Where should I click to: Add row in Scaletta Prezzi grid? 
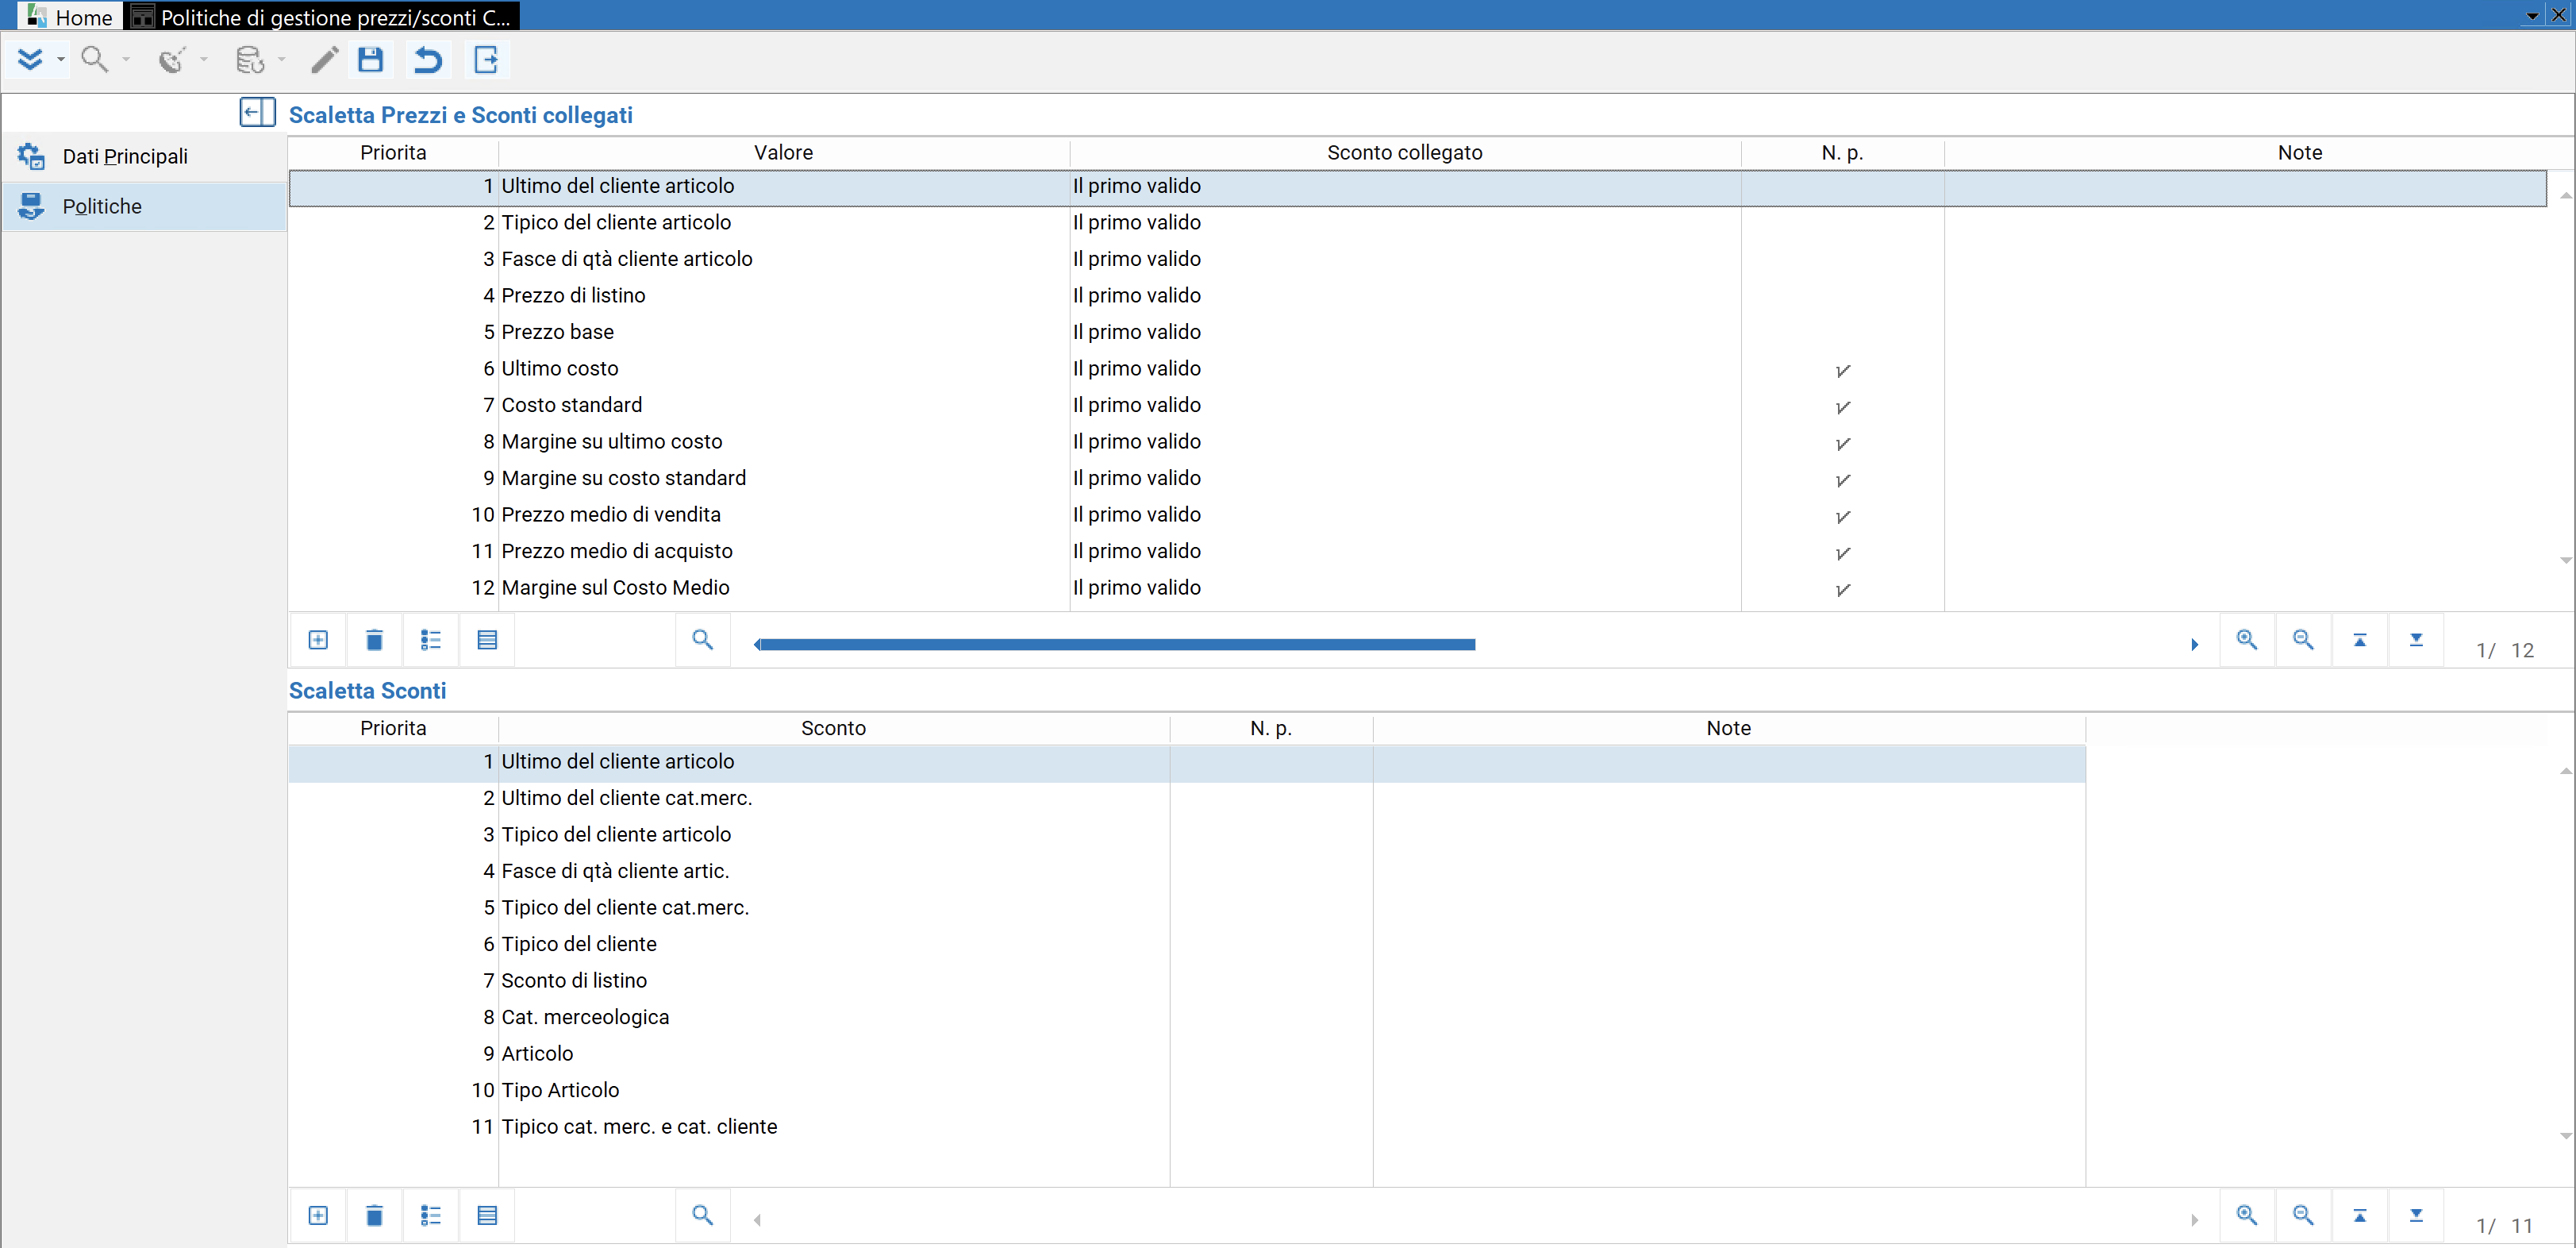click(x=318, y=640)
